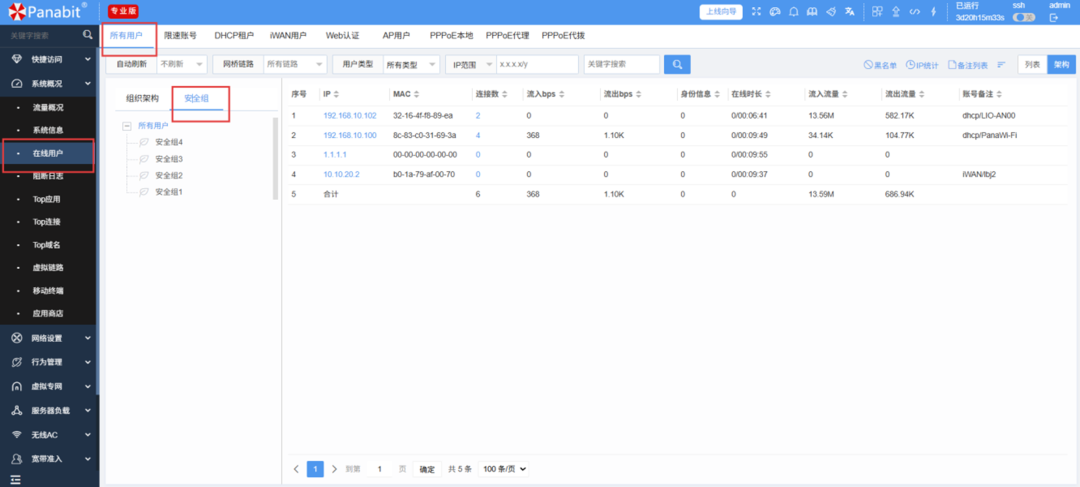The width and height of the screenshot is (1080, 487).
Task: Click the 确定 pagination button
Action: click(x=427, y=469)
